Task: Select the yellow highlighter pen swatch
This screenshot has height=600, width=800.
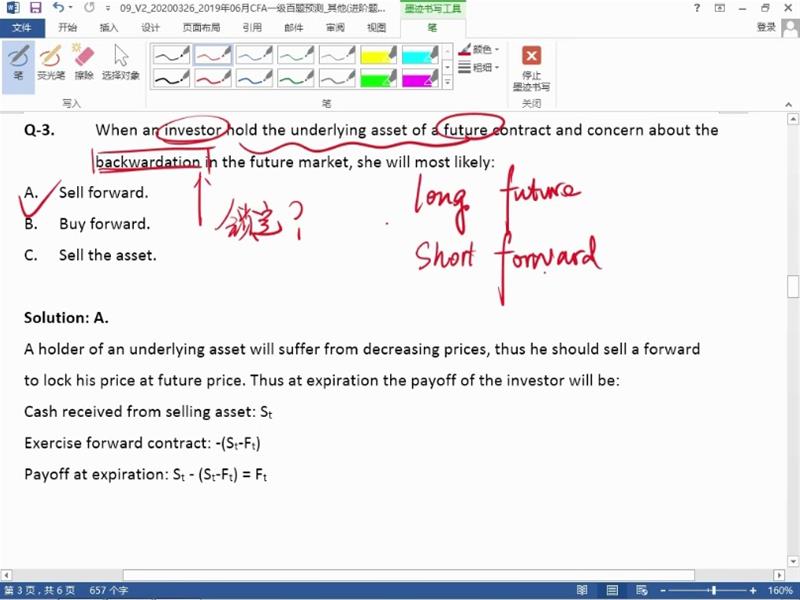Action: 379,54
